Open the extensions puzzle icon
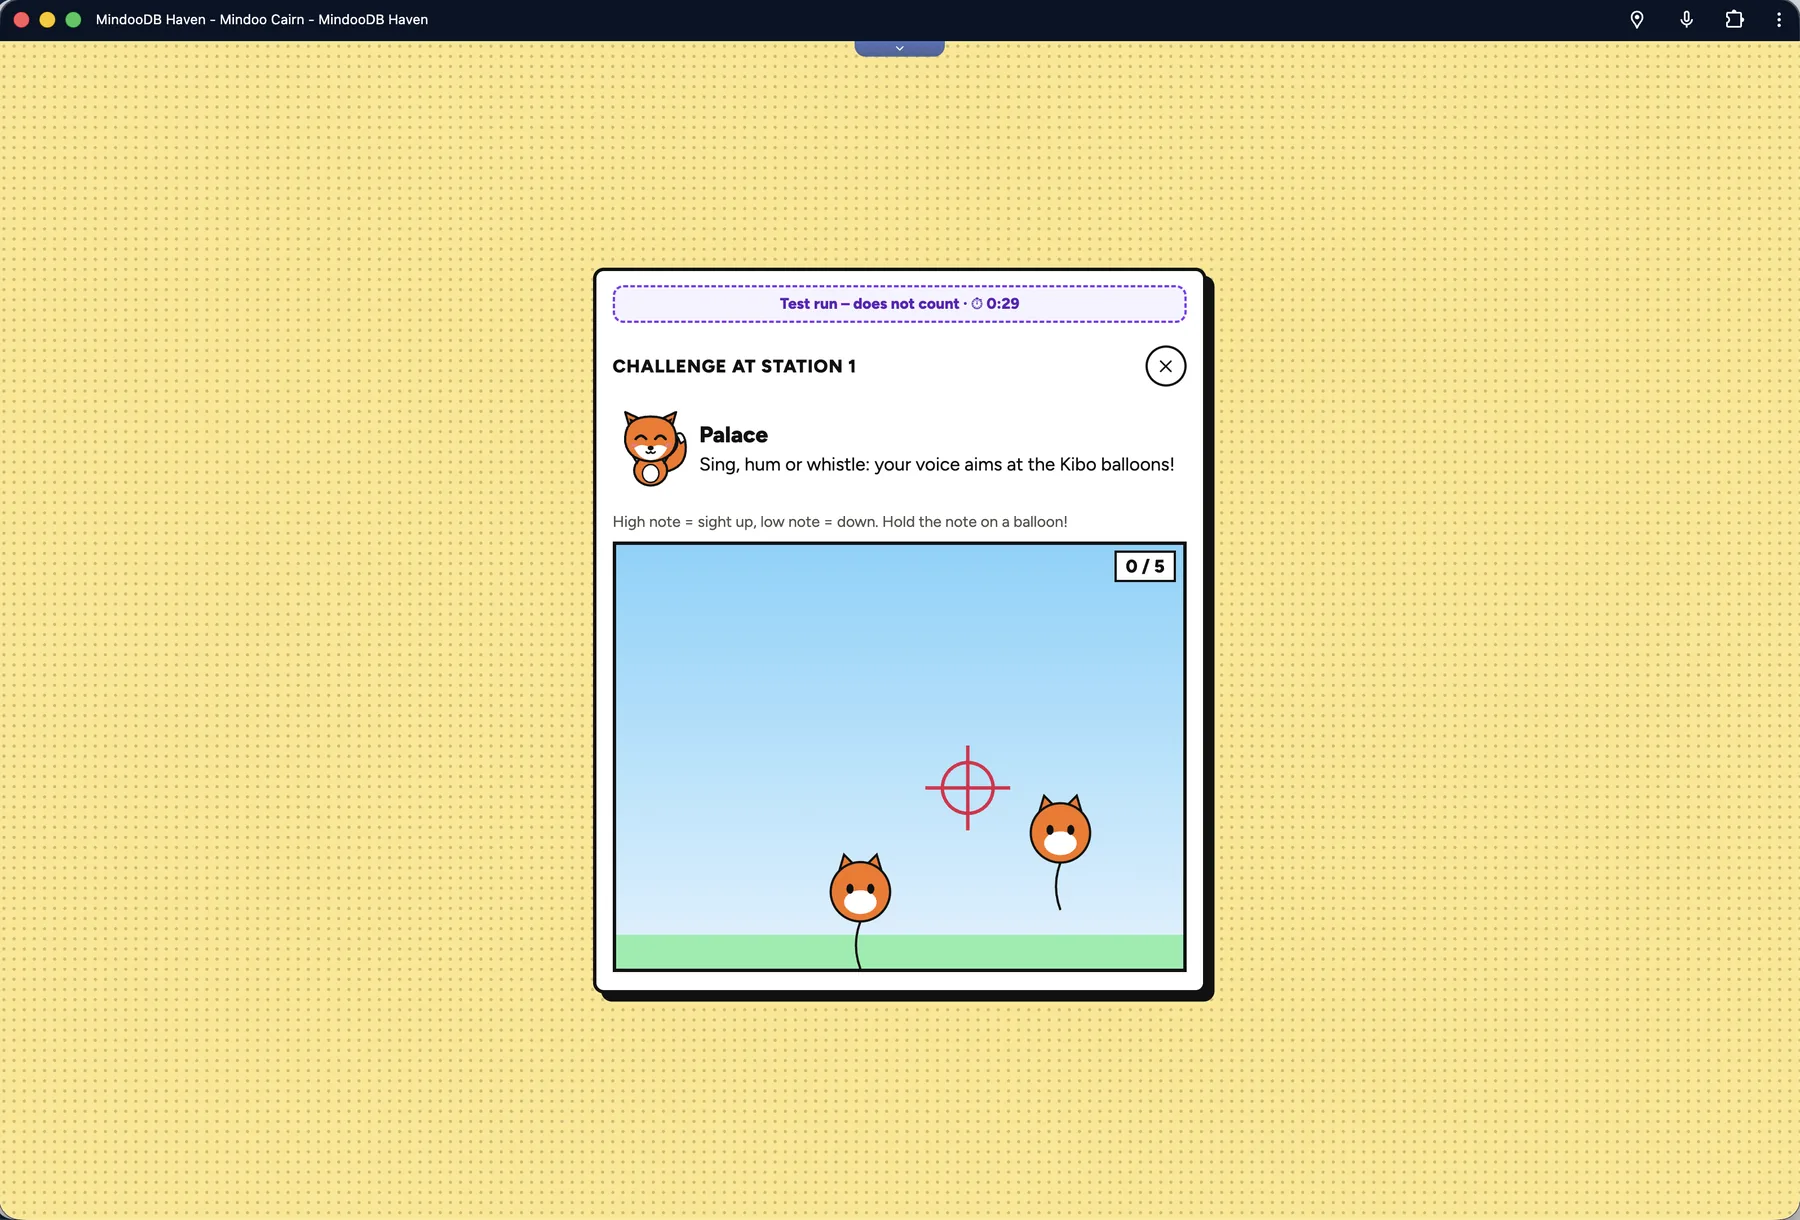The width and height of the screenshot is (1800, 1220). (x=1735, y=20)
